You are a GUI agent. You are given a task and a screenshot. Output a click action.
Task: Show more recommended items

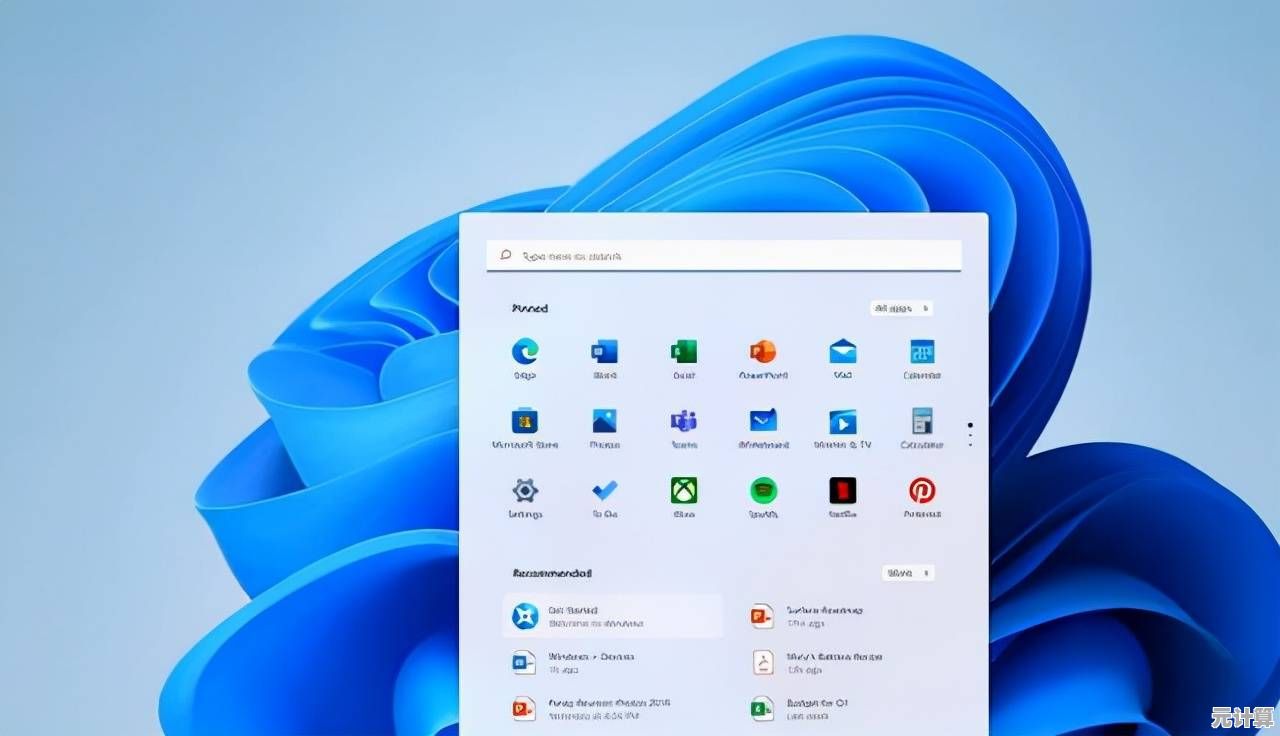click(x=908, y=573)
